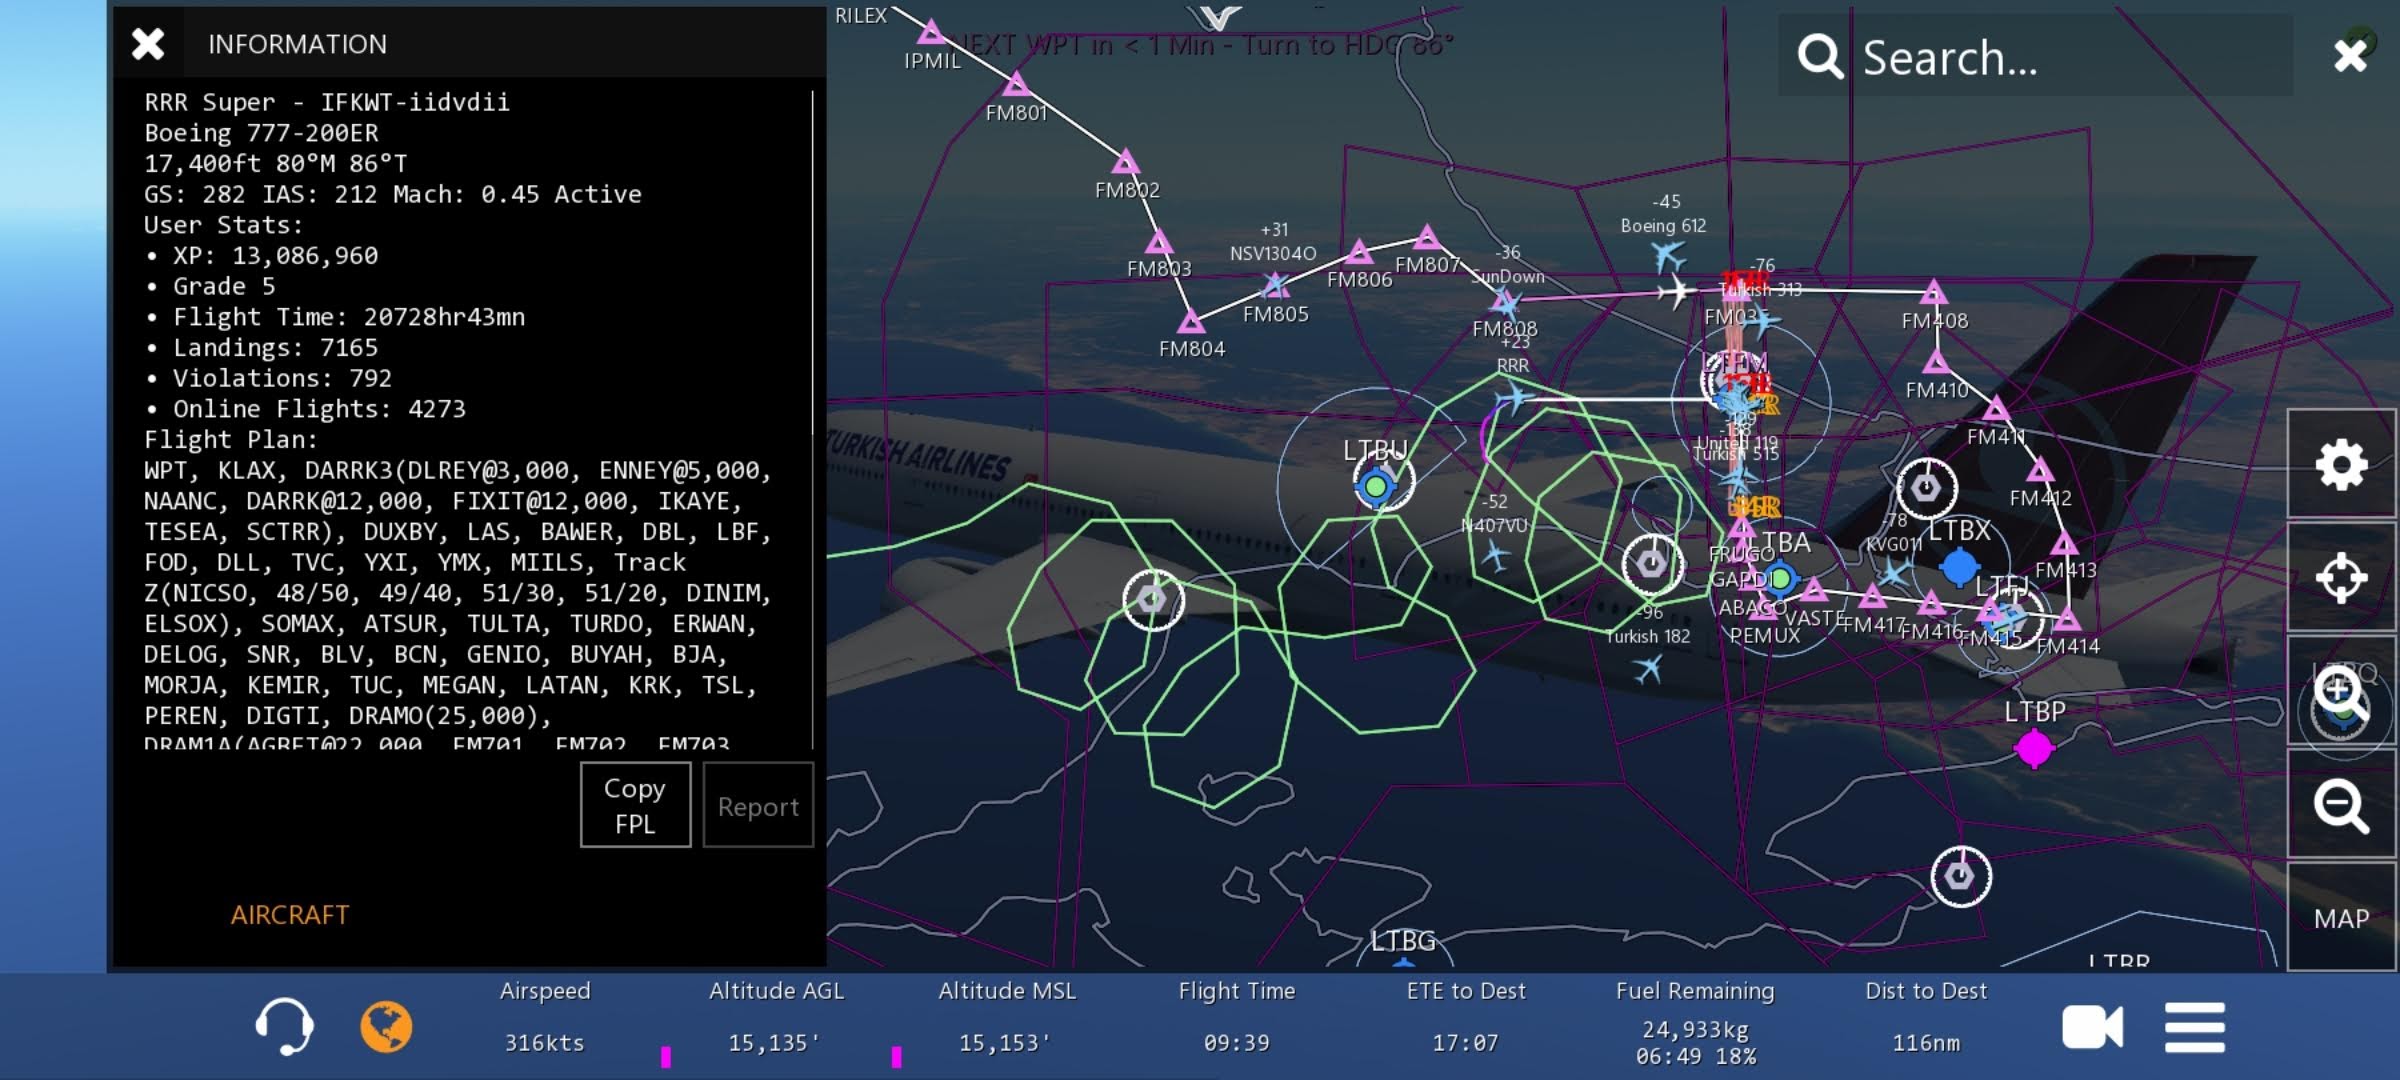Image resolution: width=2400 pixels, height=1080 pixels.
Task: Zoom in the map with magnifier plus
Action: coord(2341,692)
